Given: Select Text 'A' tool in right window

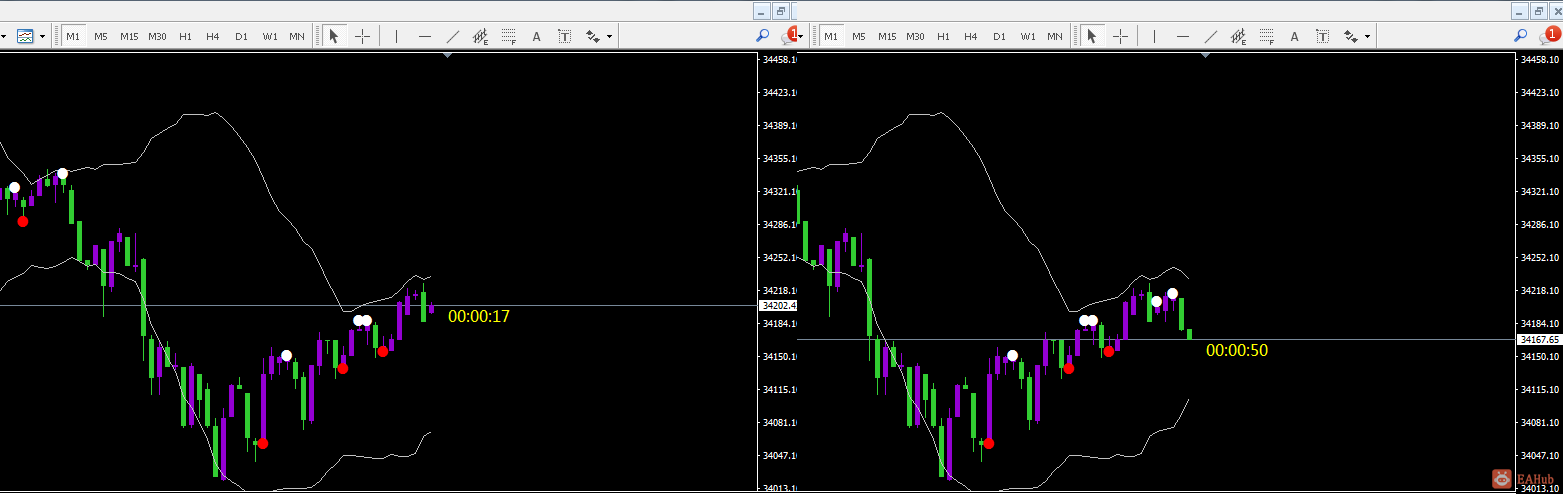Looking at the screenshot, I should click(x=1294, y=36).
